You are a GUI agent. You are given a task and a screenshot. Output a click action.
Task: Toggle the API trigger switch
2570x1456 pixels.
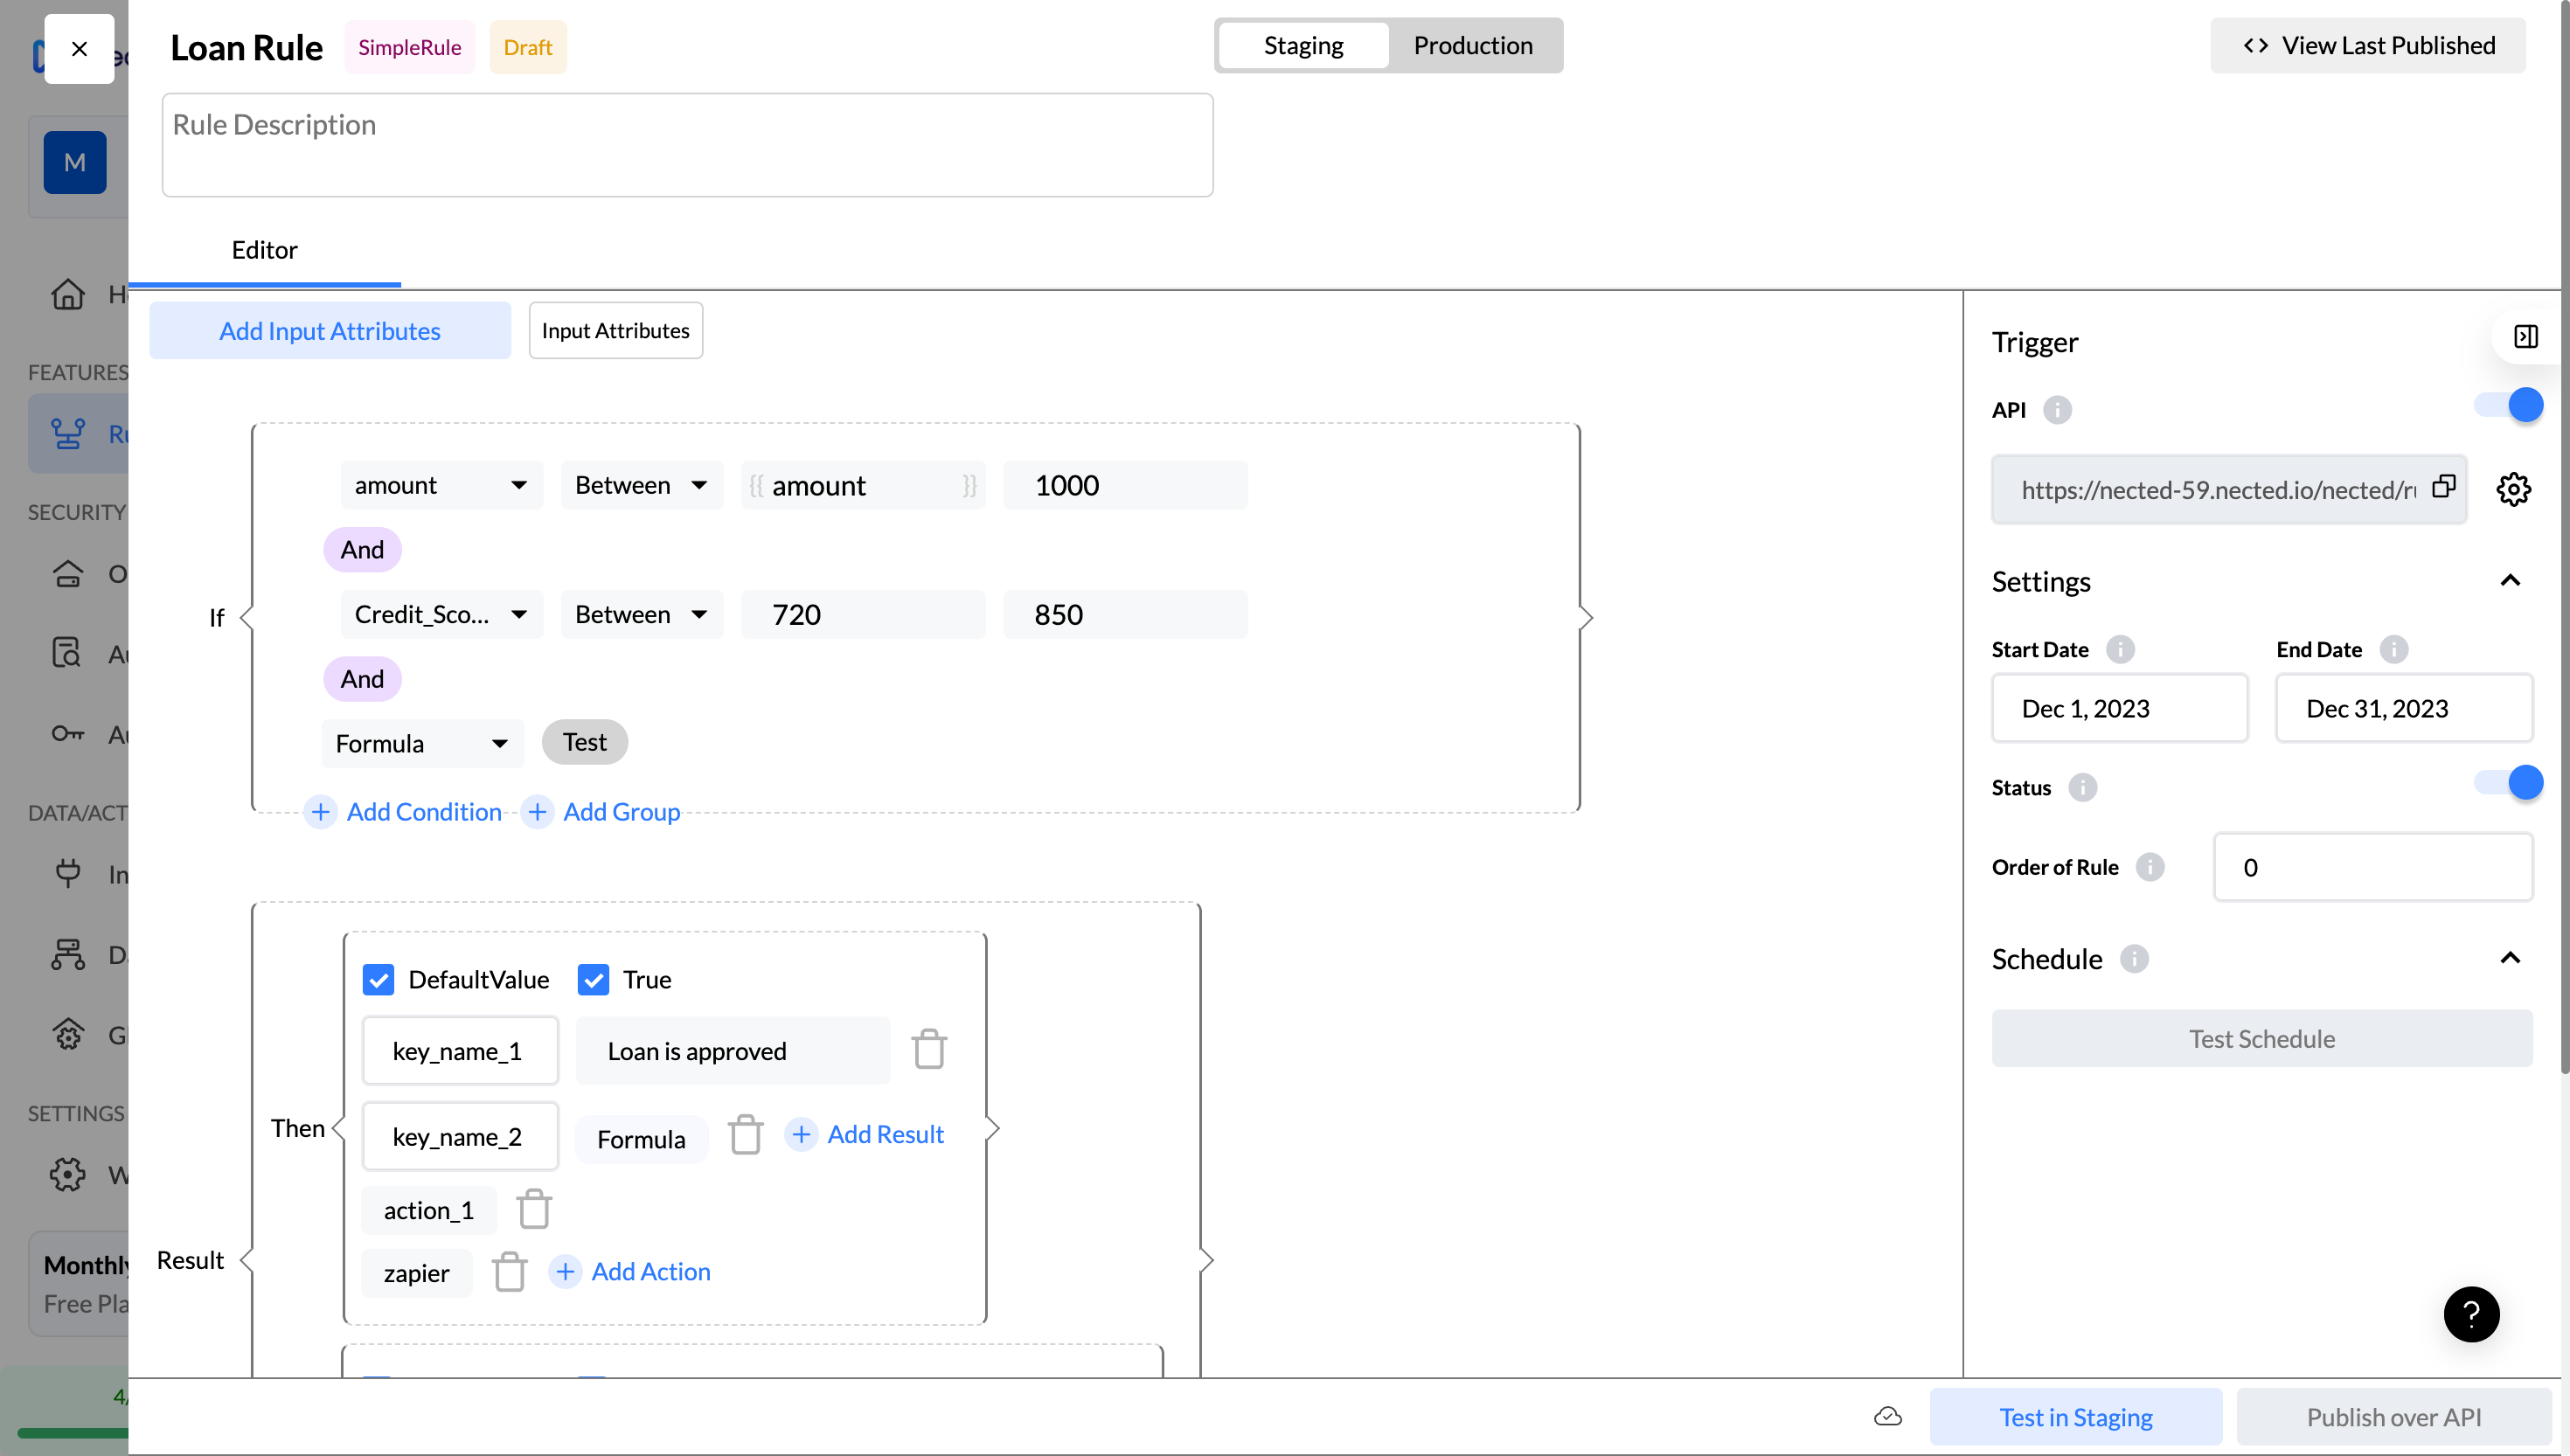(x=2509, y=406)
